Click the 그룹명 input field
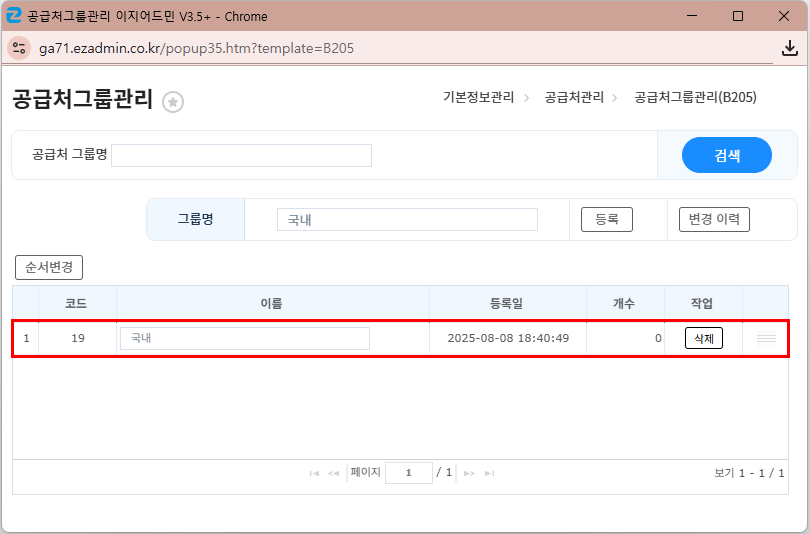Image resolution: width=810 pixels, height=534 pixels. click(407, 219)
